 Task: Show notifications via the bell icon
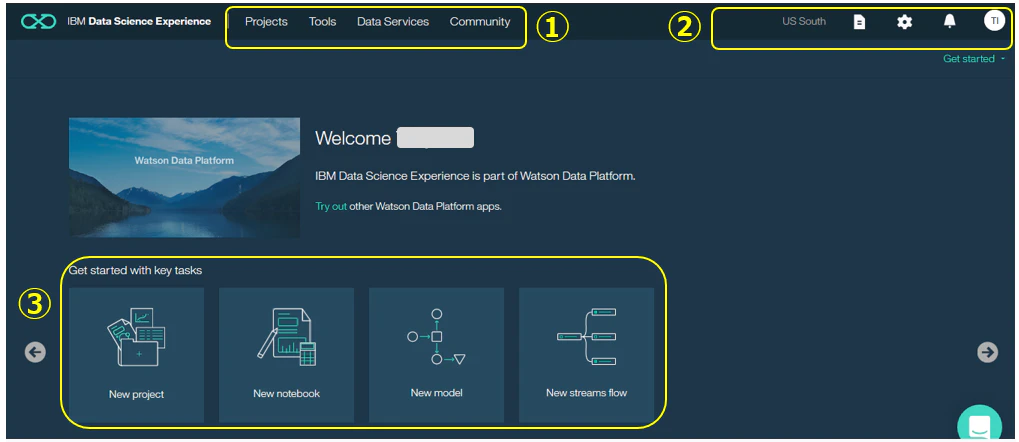tap(949, 21)
